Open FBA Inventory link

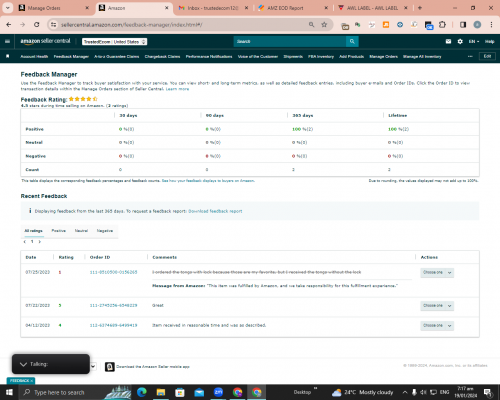tap(321, 56)
